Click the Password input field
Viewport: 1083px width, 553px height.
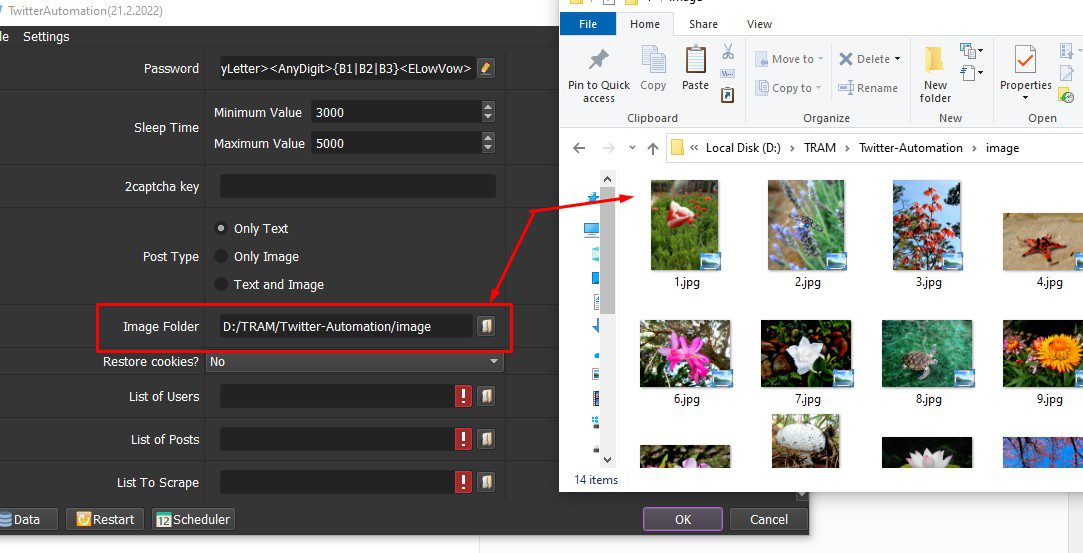[347, 68]
